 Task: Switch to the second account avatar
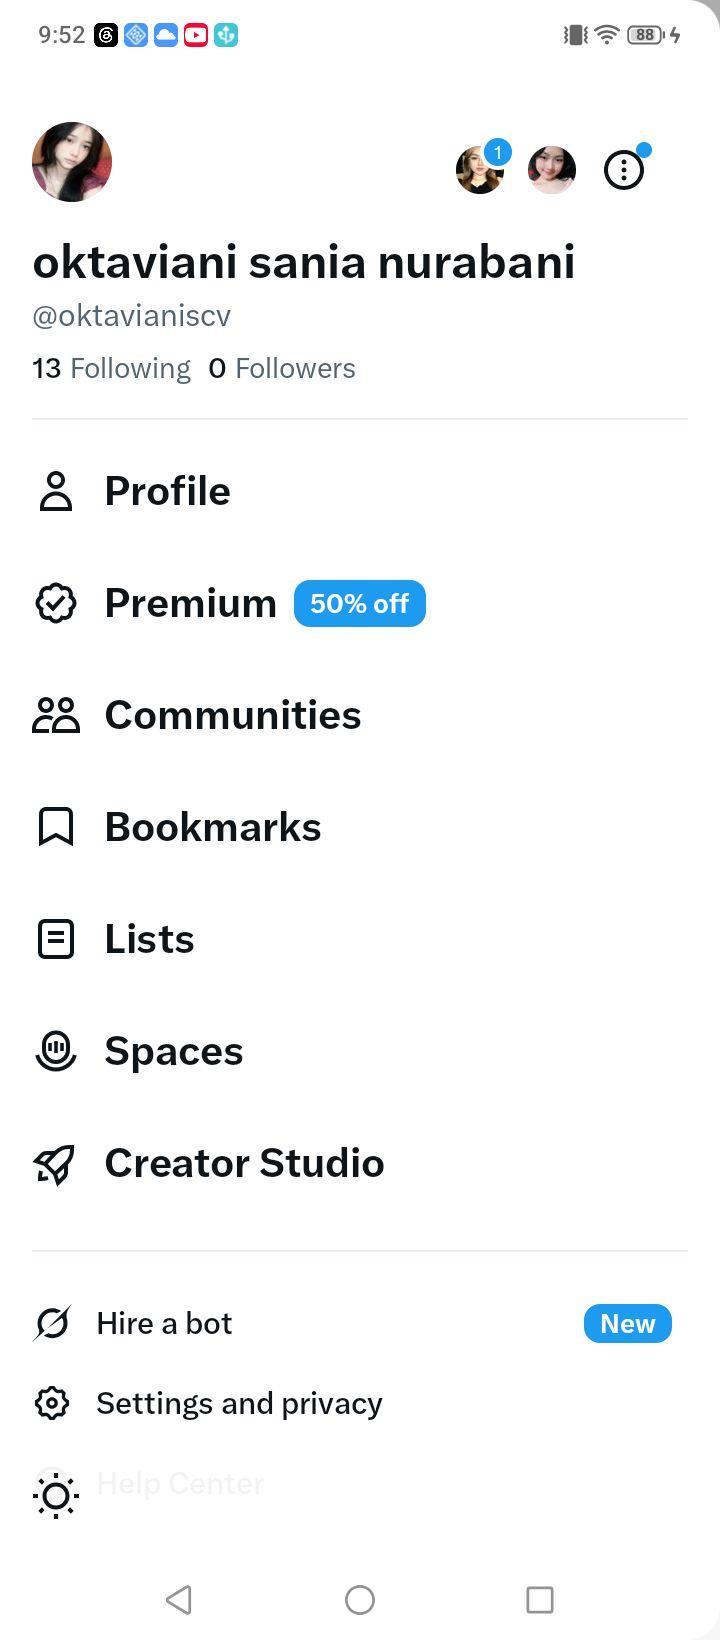552,170
